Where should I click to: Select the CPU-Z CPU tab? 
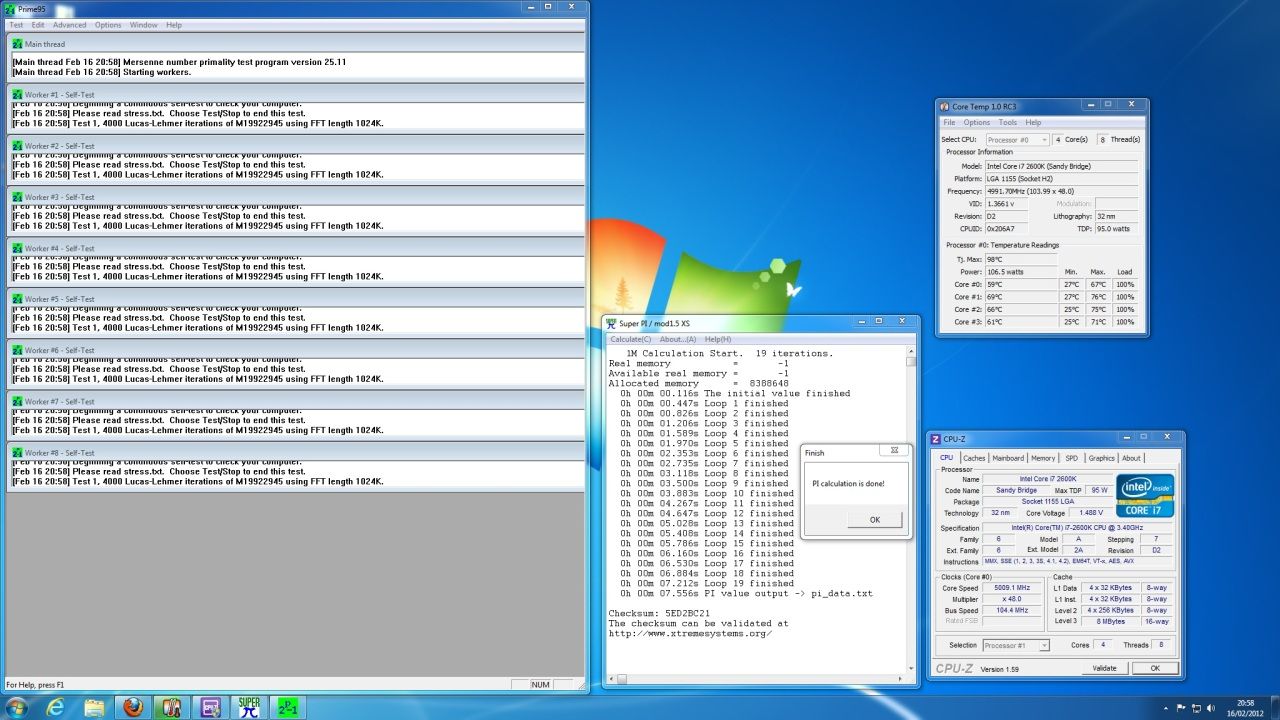click(946, 457)
